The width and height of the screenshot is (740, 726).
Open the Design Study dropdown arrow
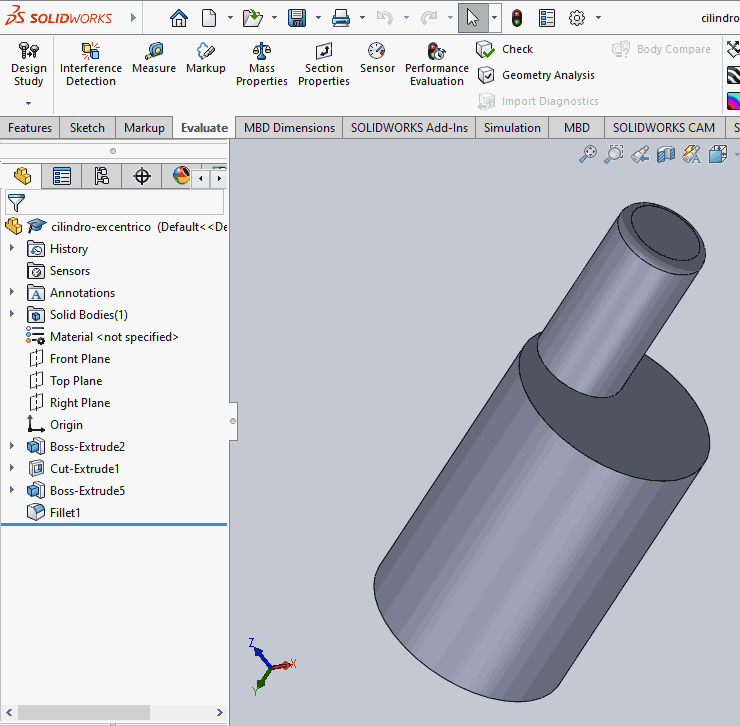tap(28, 103)
